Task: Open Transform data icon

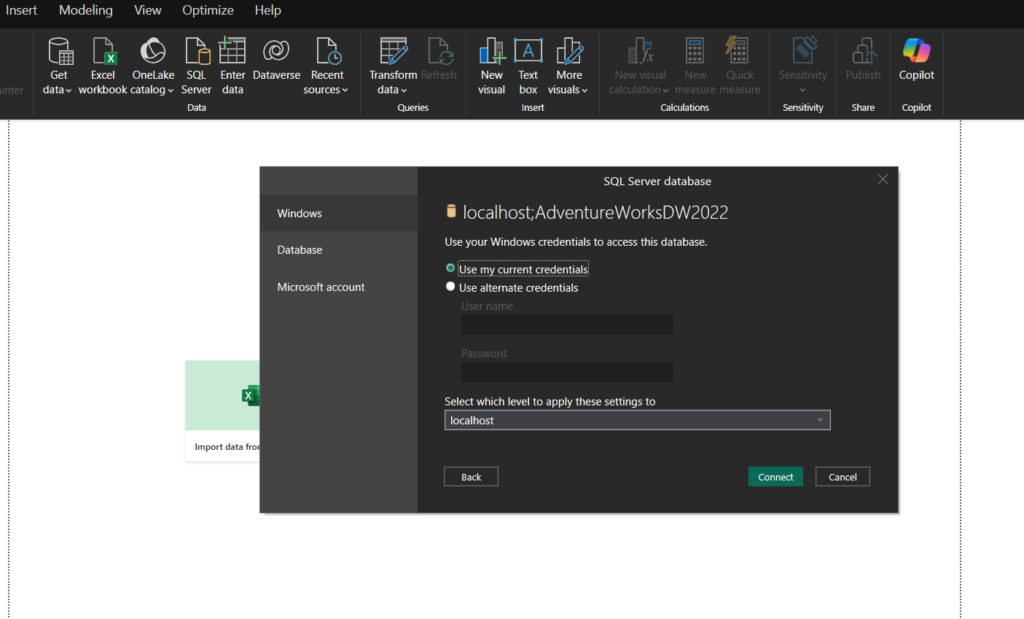Action: coord(393,52)
